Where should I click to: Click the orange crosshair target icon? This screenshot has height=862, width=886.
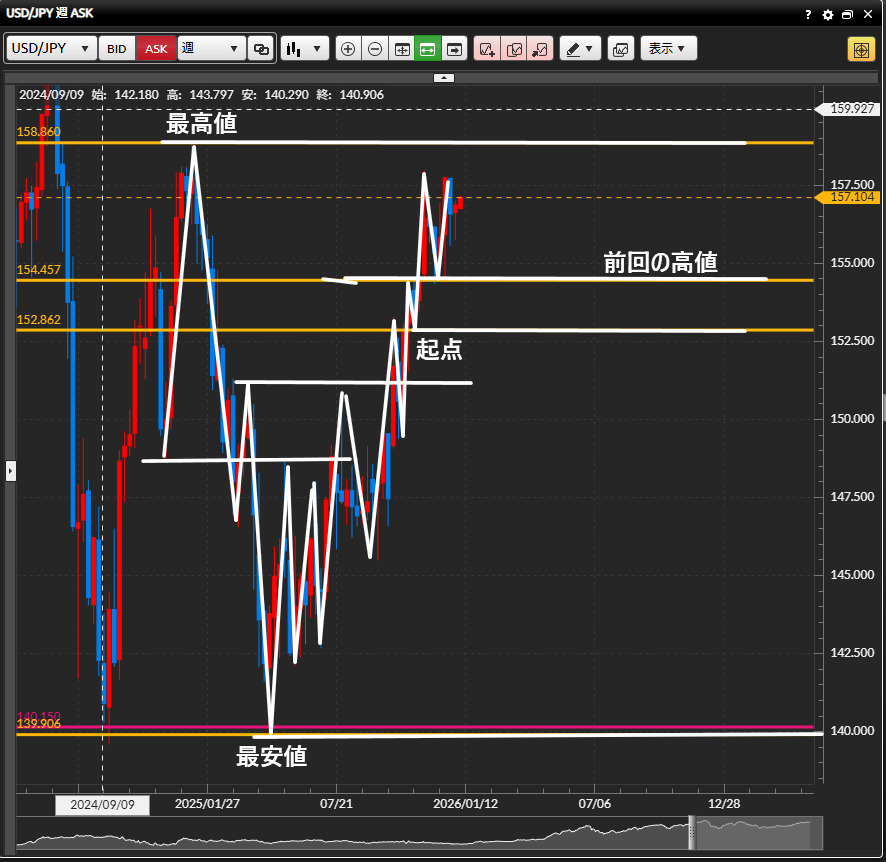click(860, 49)
